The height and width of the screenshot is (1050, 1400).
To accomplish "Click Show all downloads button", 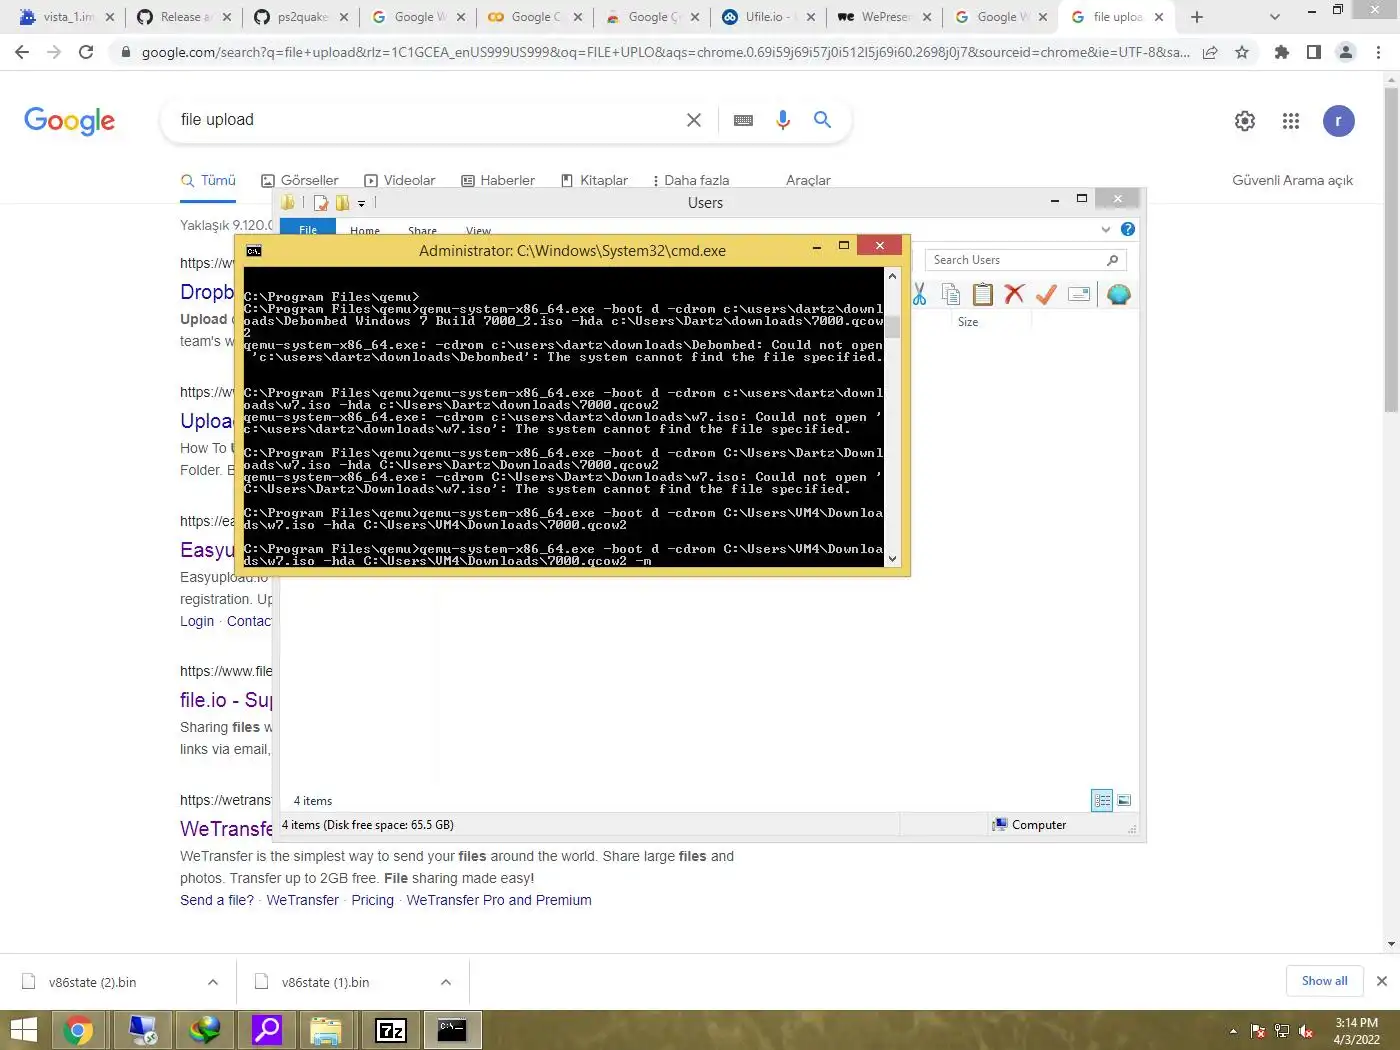I will 1324,981.
